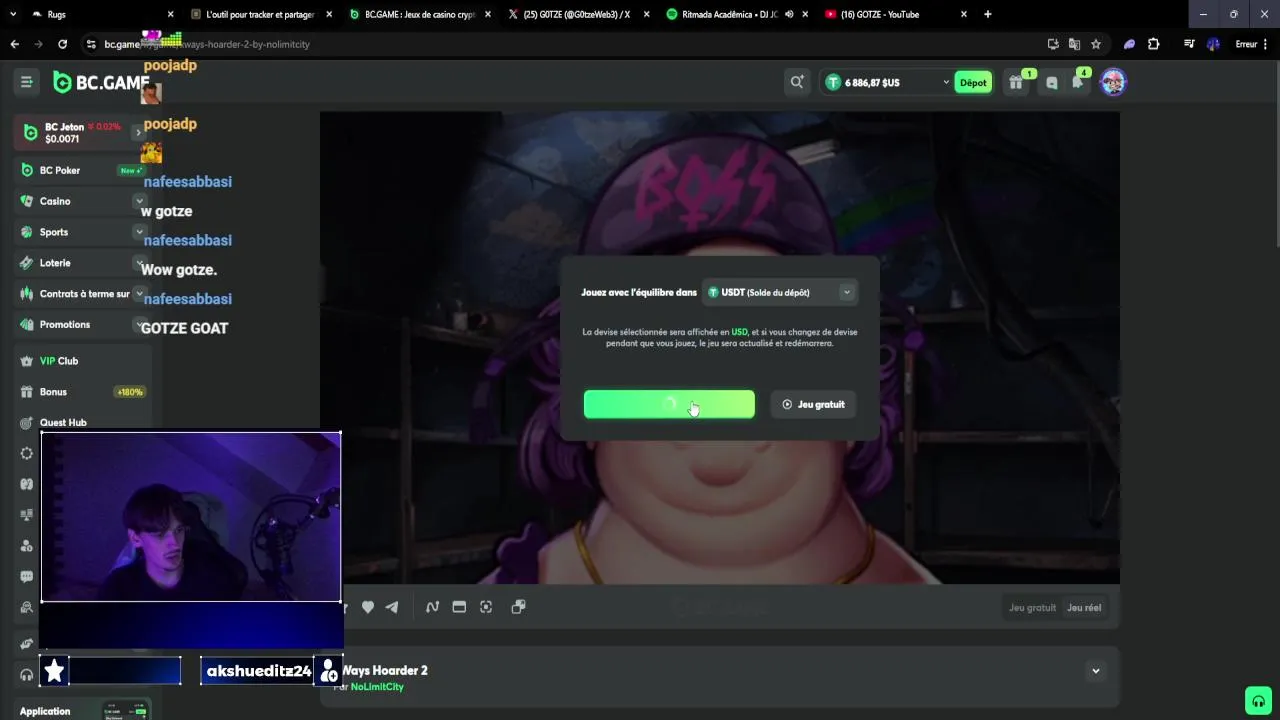Open the Application download entry in sidebar
Viewport: 1280px width, 720px height.
82,711
